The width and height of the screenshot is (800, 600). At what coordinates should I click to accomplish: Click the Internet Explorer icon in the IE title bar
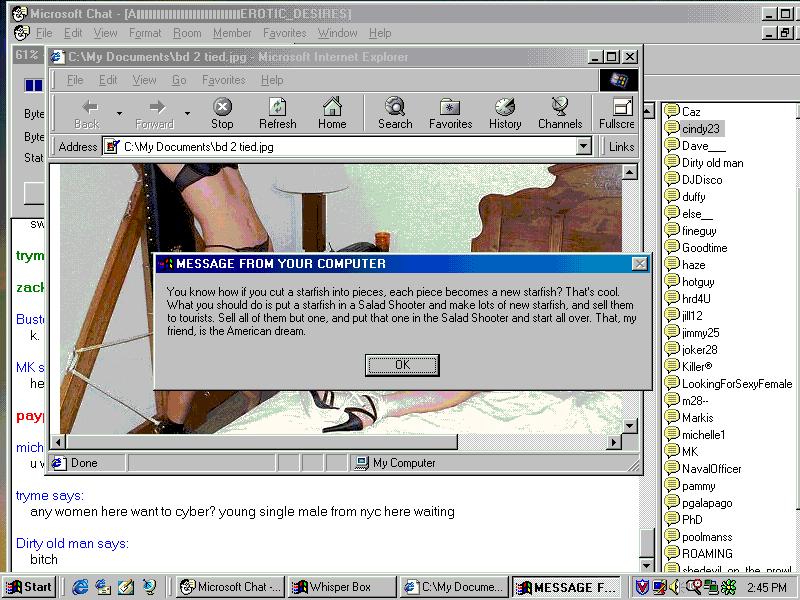point(57,57)
